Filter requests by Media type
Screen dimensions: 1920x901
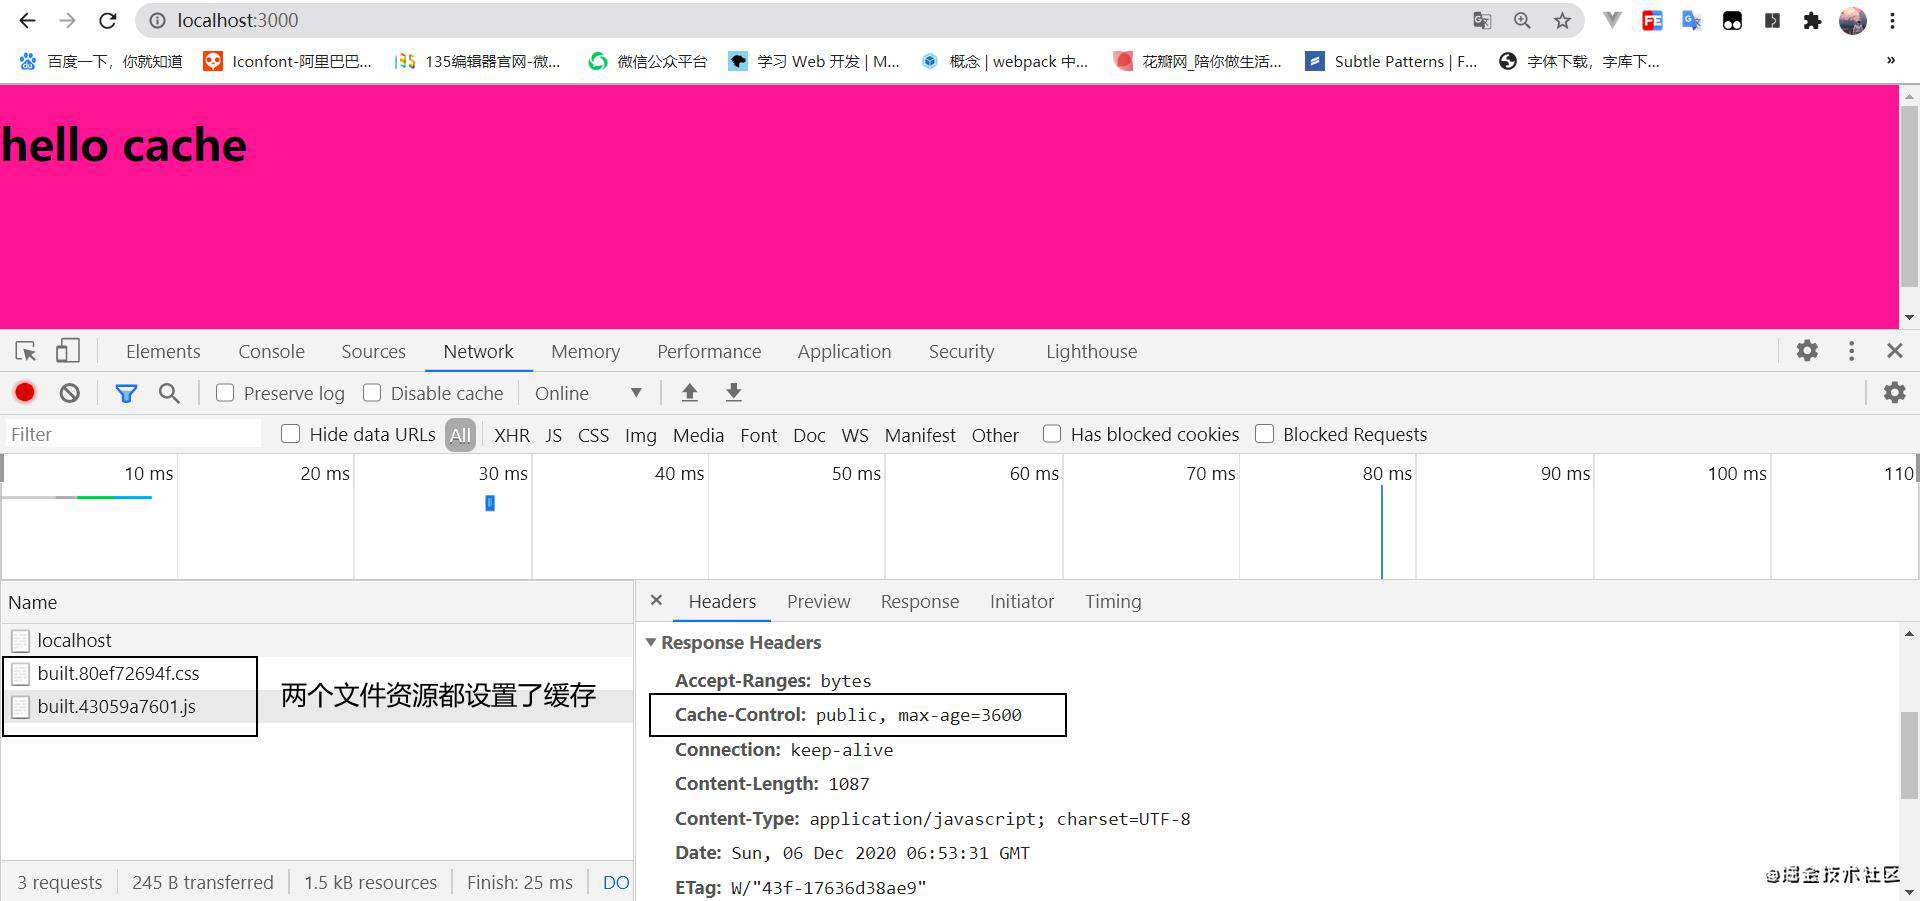coord(698,435)
